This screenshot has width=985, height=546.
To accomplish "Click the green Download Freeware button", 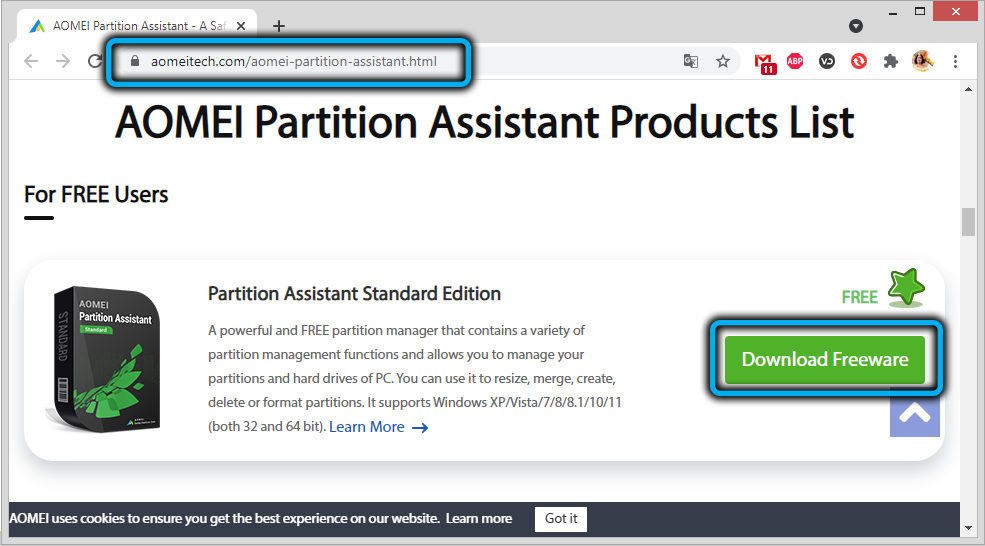I will click(x=825, y=360).
